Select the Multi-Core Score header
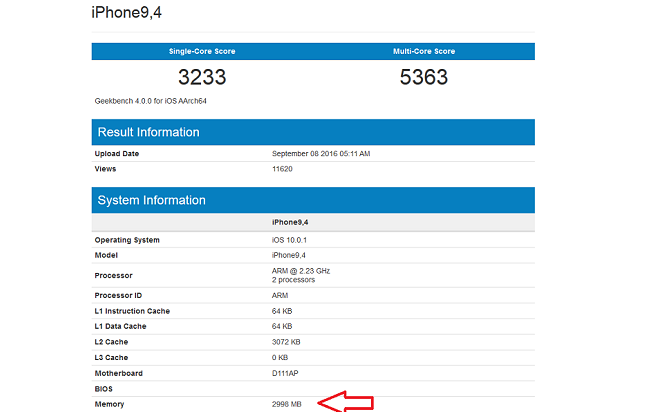Image resolution: width=650 pixels, height=412 pixels. 424,51
